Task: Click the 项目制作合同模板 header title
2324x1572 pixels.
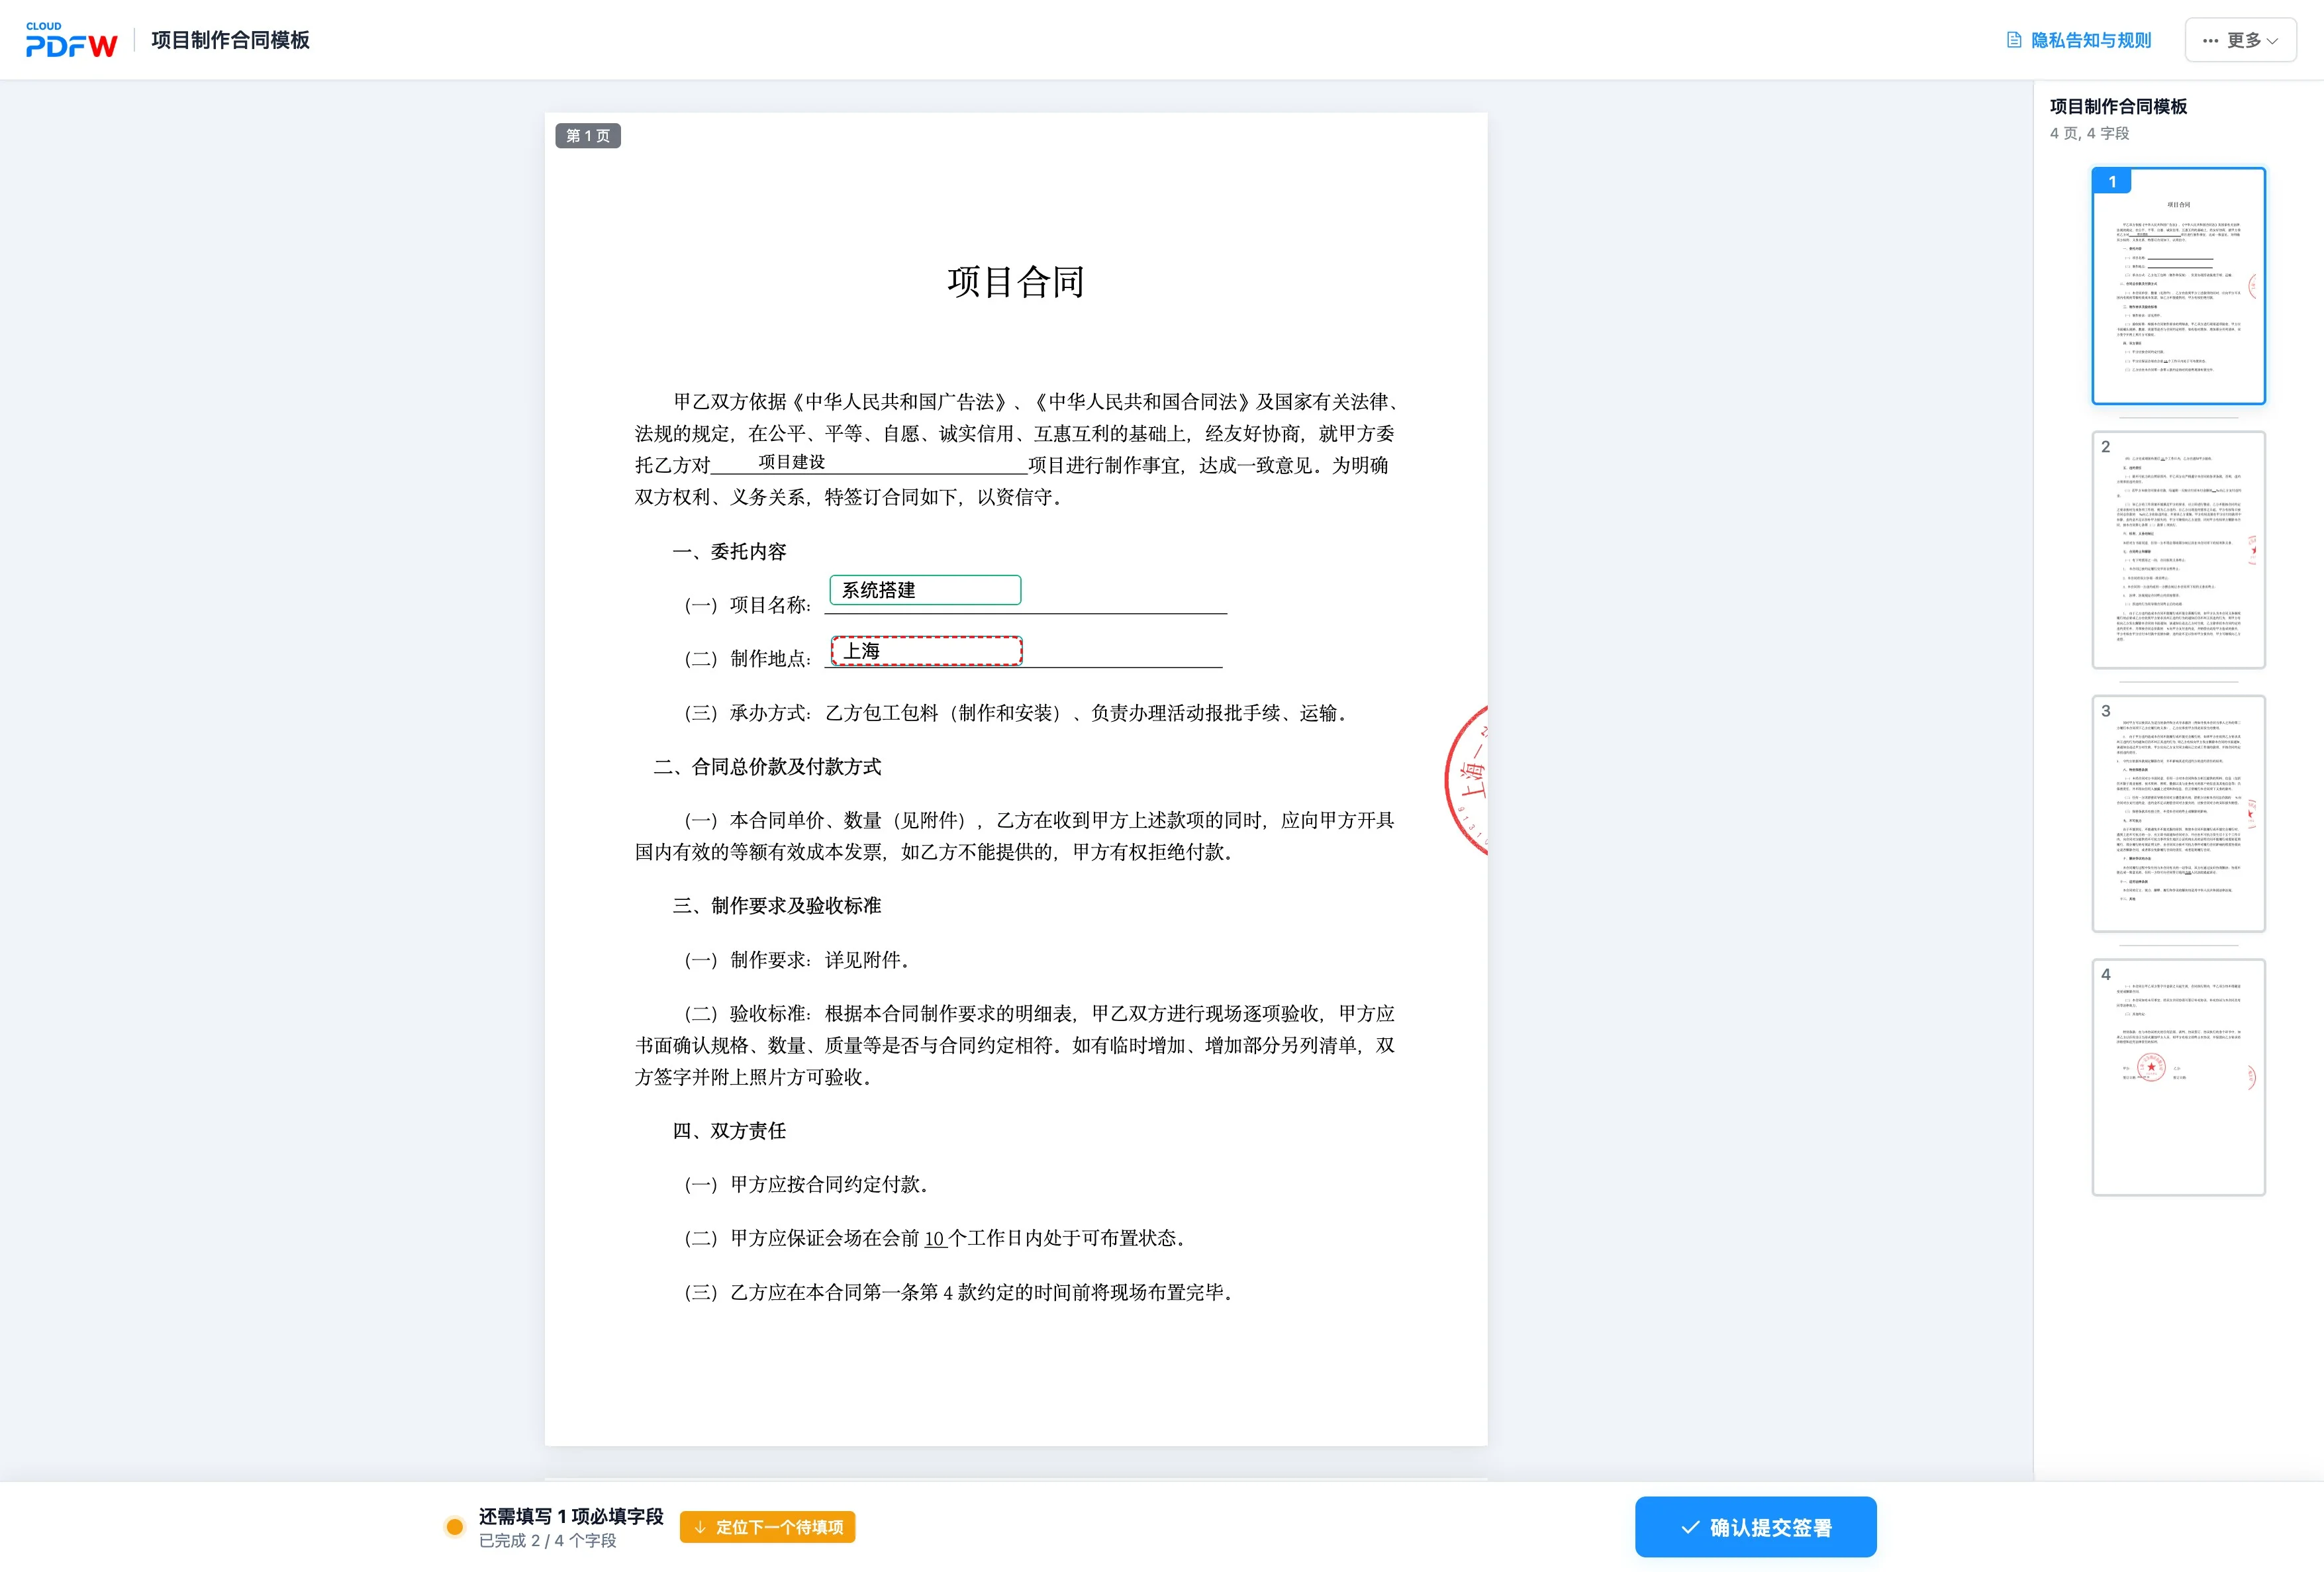Action: pos(230,40)
